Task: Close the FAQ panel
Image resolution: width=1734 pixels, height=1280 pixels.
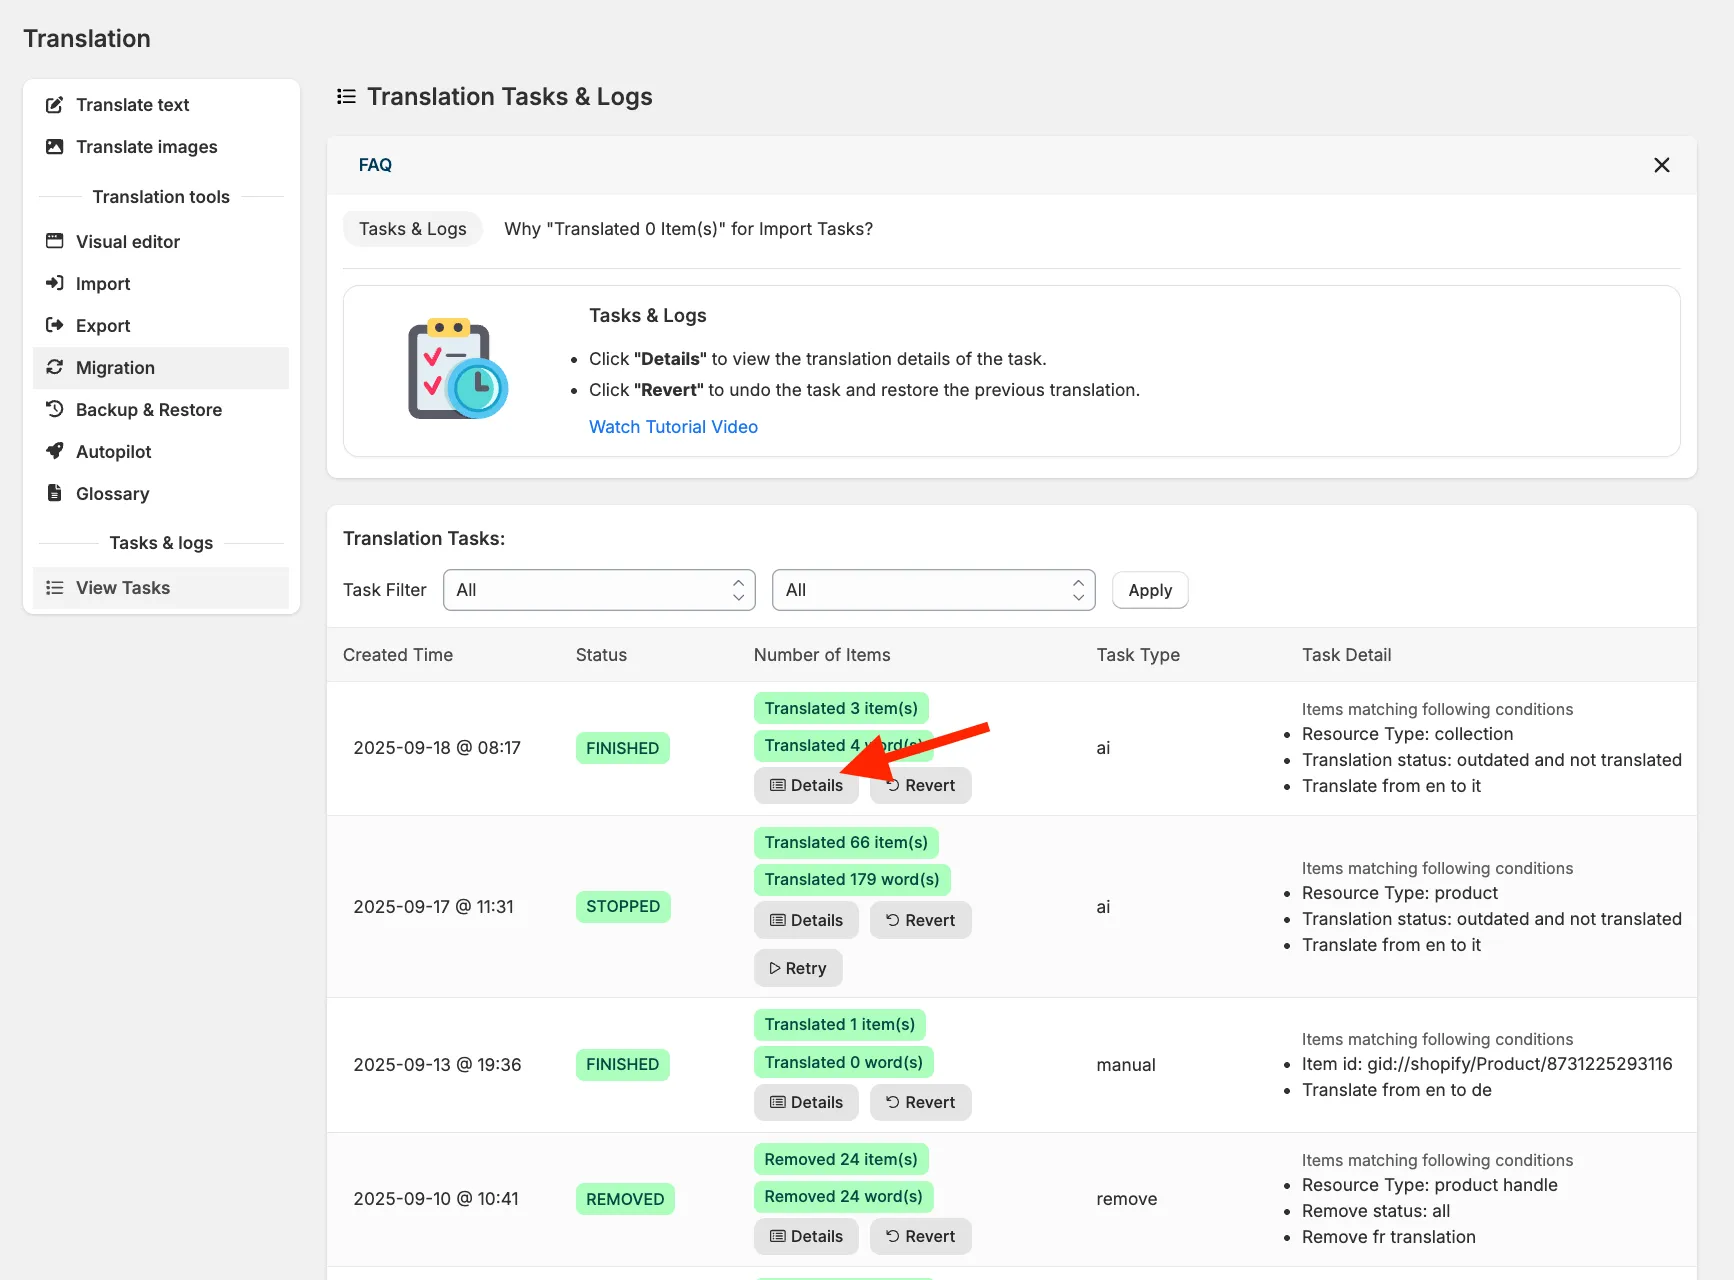Action: (1662, 165)
